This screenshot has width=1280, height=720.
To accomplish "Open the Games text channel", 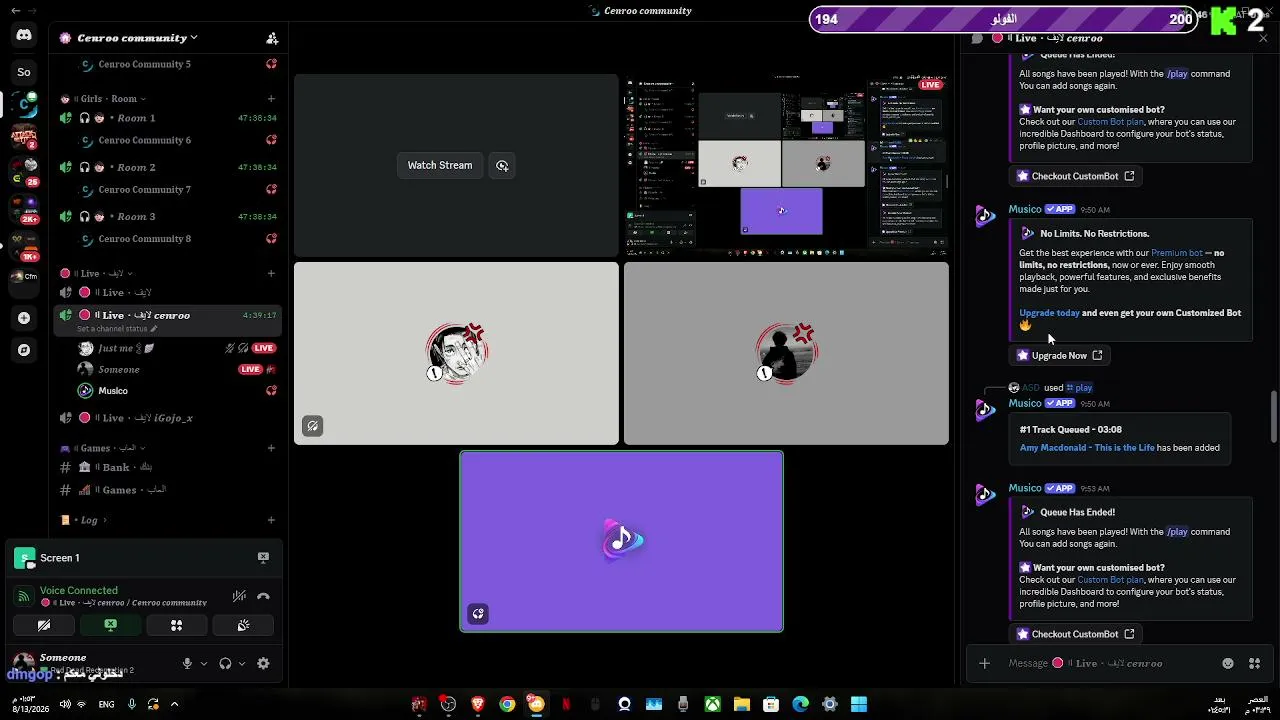I will click(x=168, y=490).
